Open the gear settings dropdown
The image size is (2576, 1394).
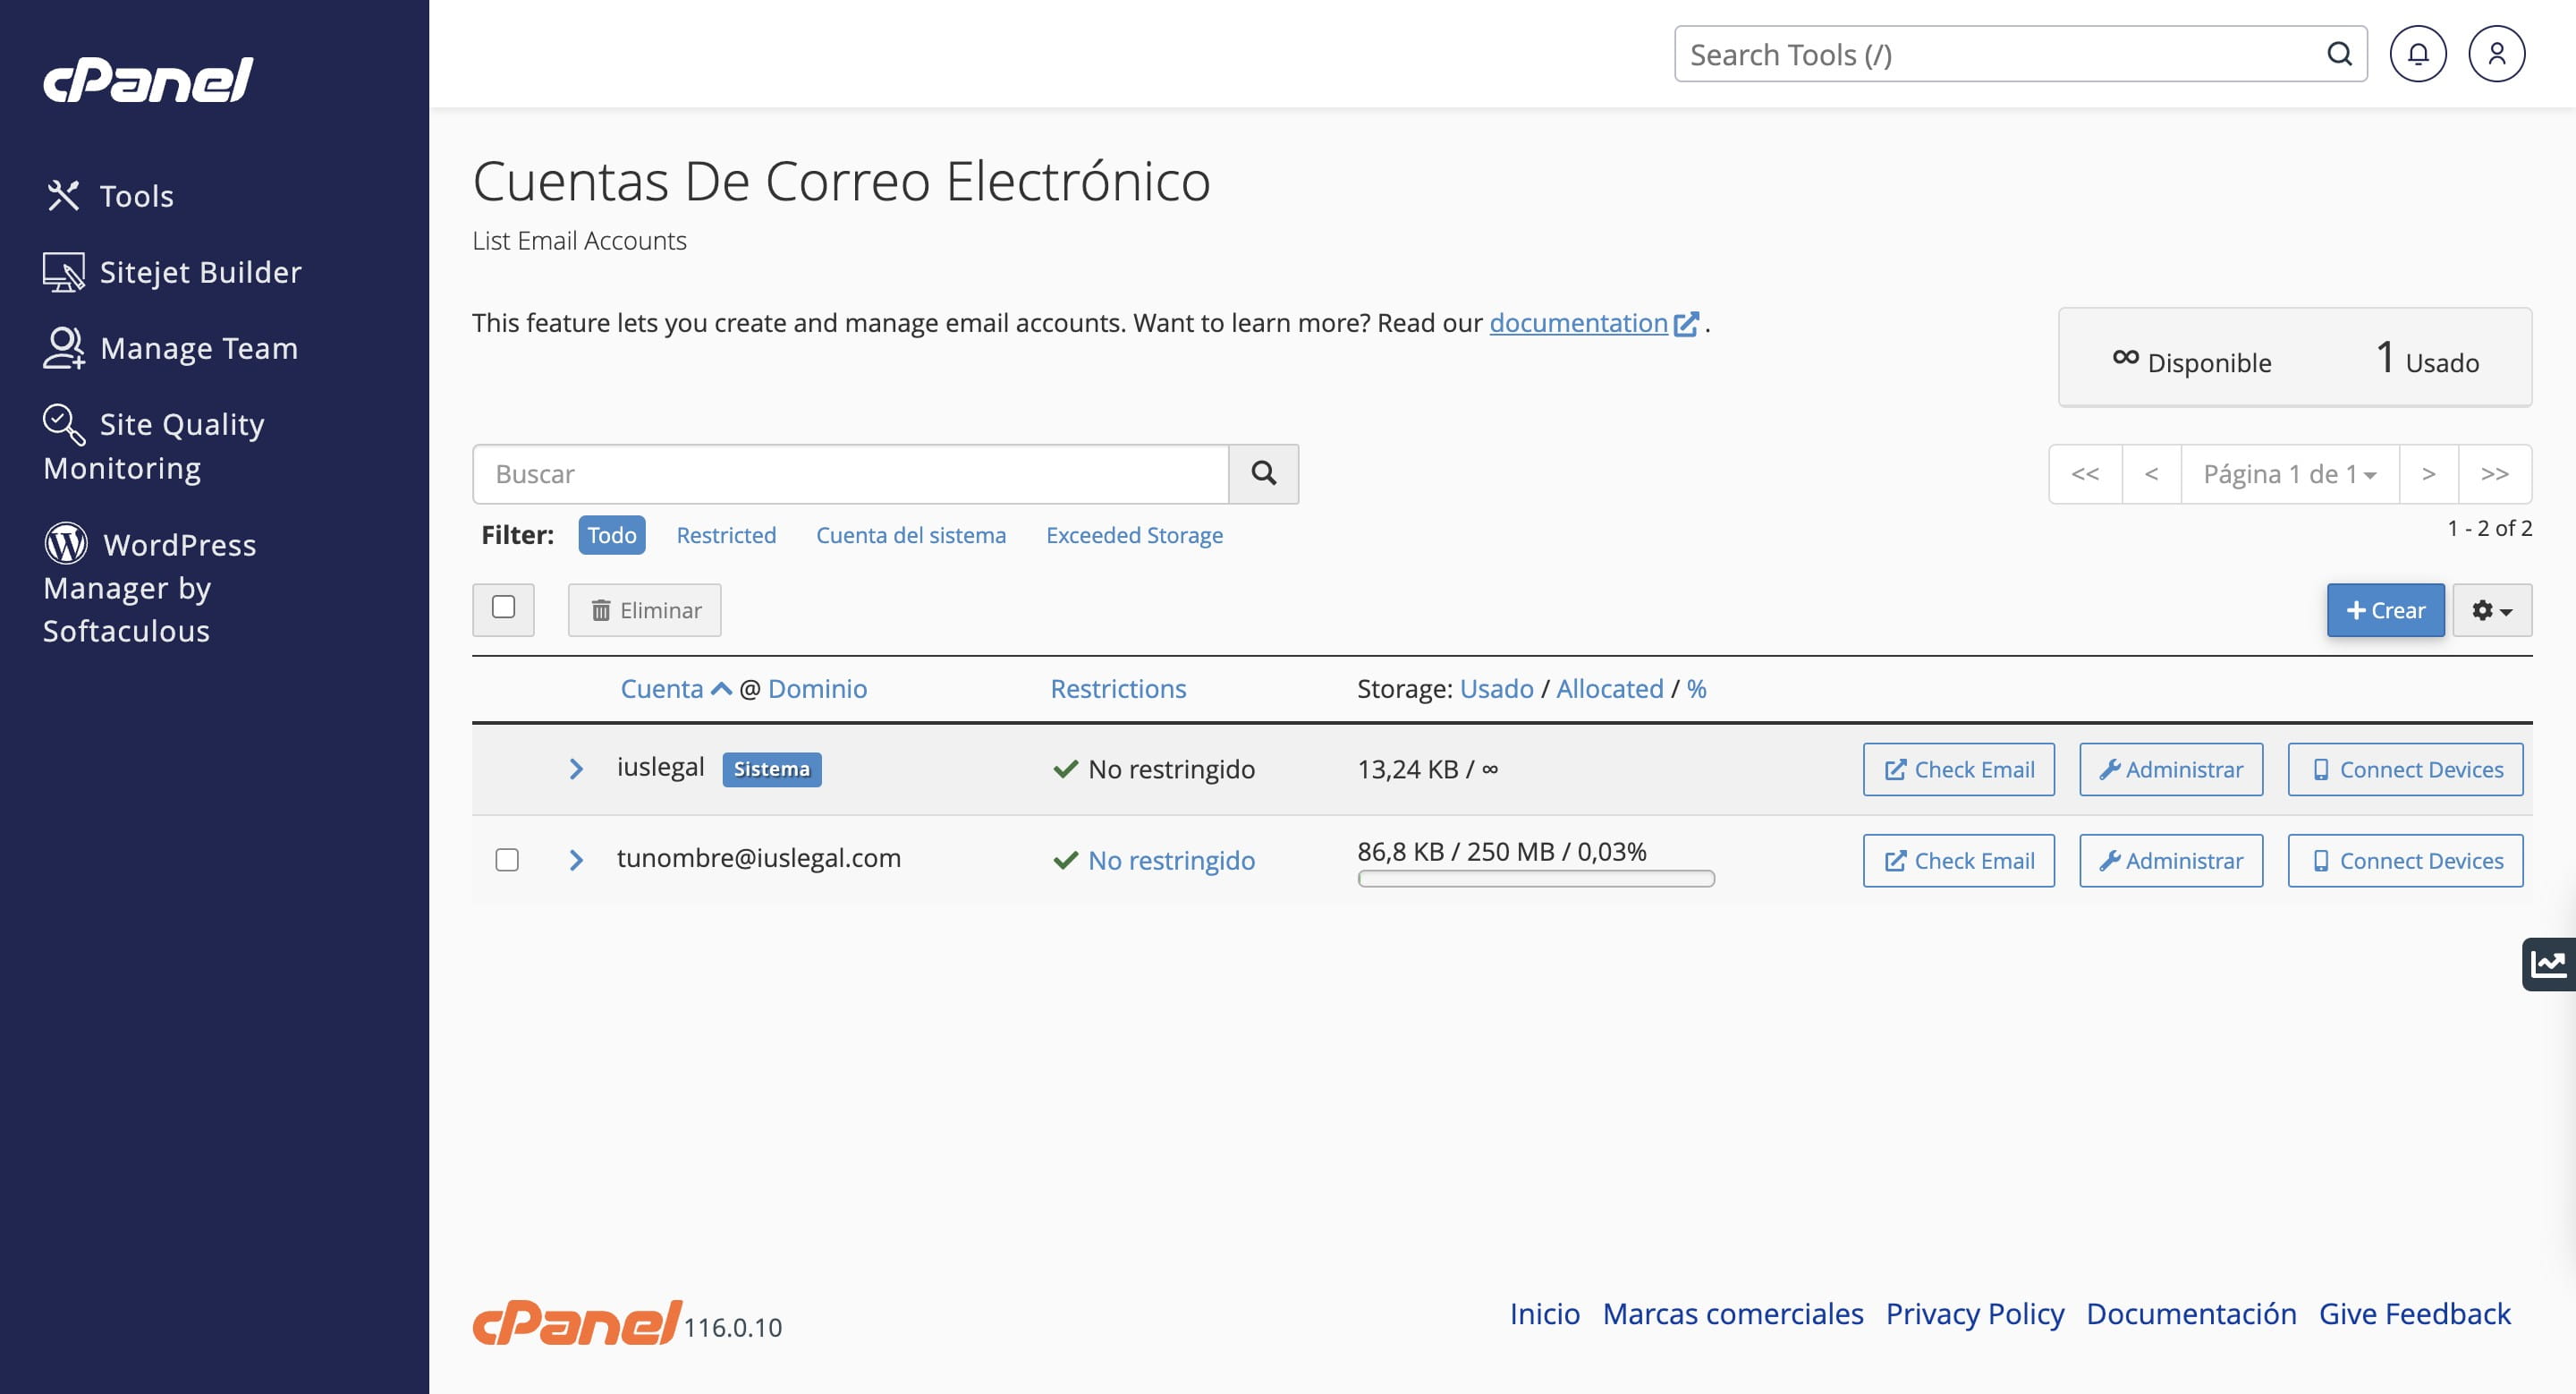(2491, 610)
